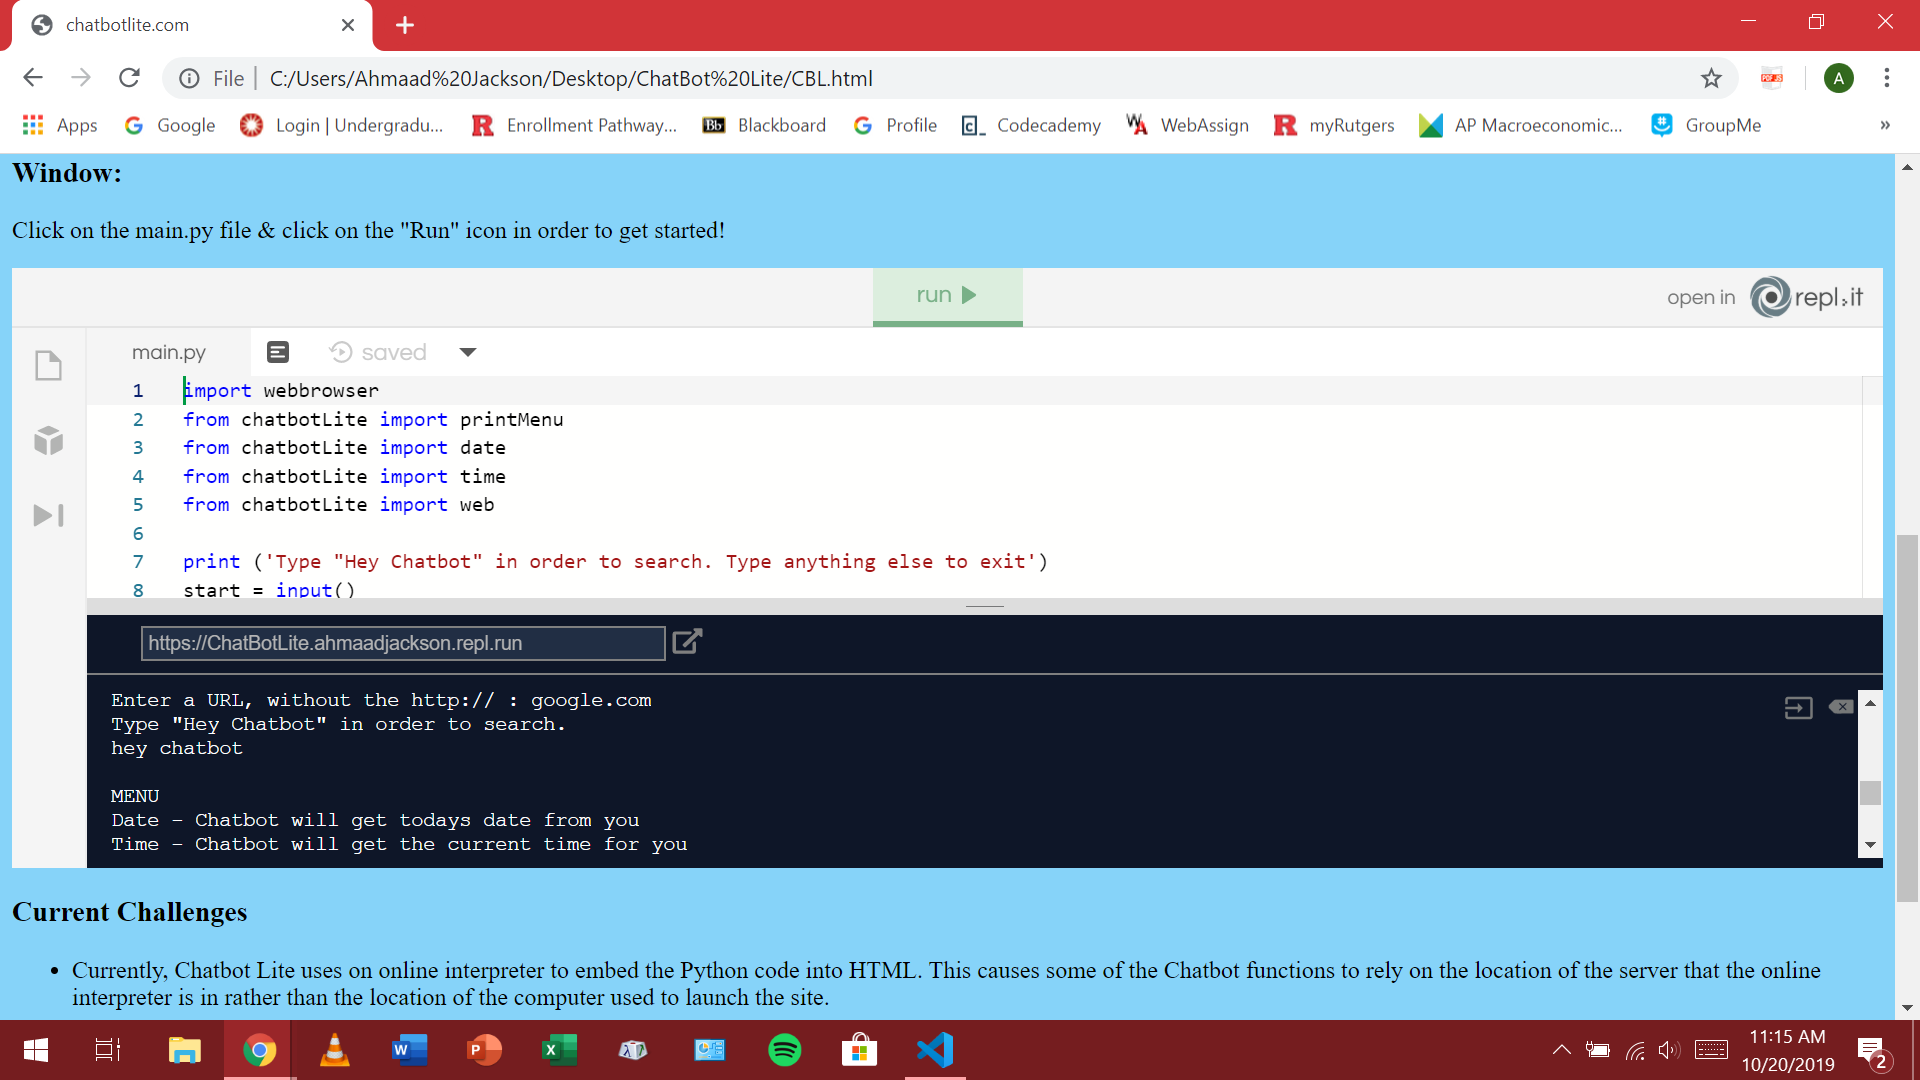Open repl output in new tab icon

pos(687,642)
